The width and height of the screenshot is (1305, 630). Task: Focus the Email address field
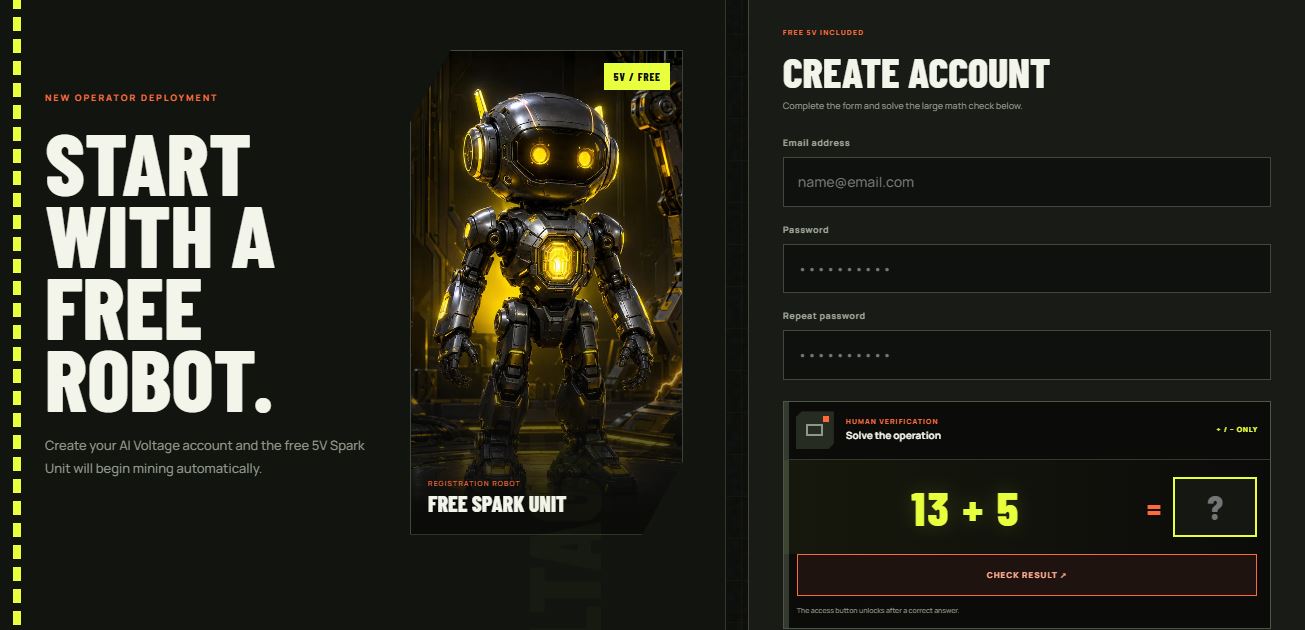click(1026, 182)
